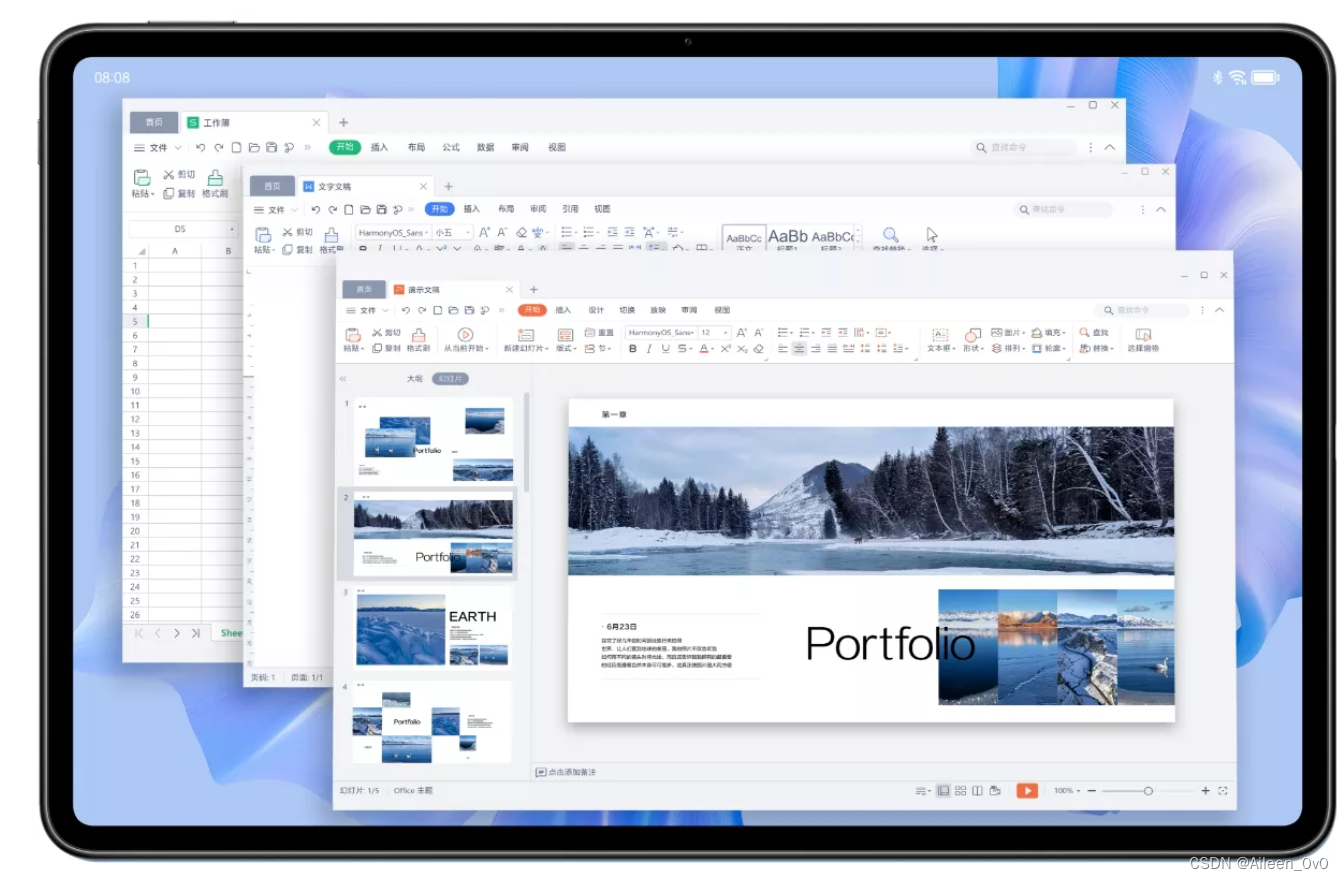Viewport: 1343px width, 880px height.
Task: Click Find and Replace icon in document window
Action: tap(890, 237)
